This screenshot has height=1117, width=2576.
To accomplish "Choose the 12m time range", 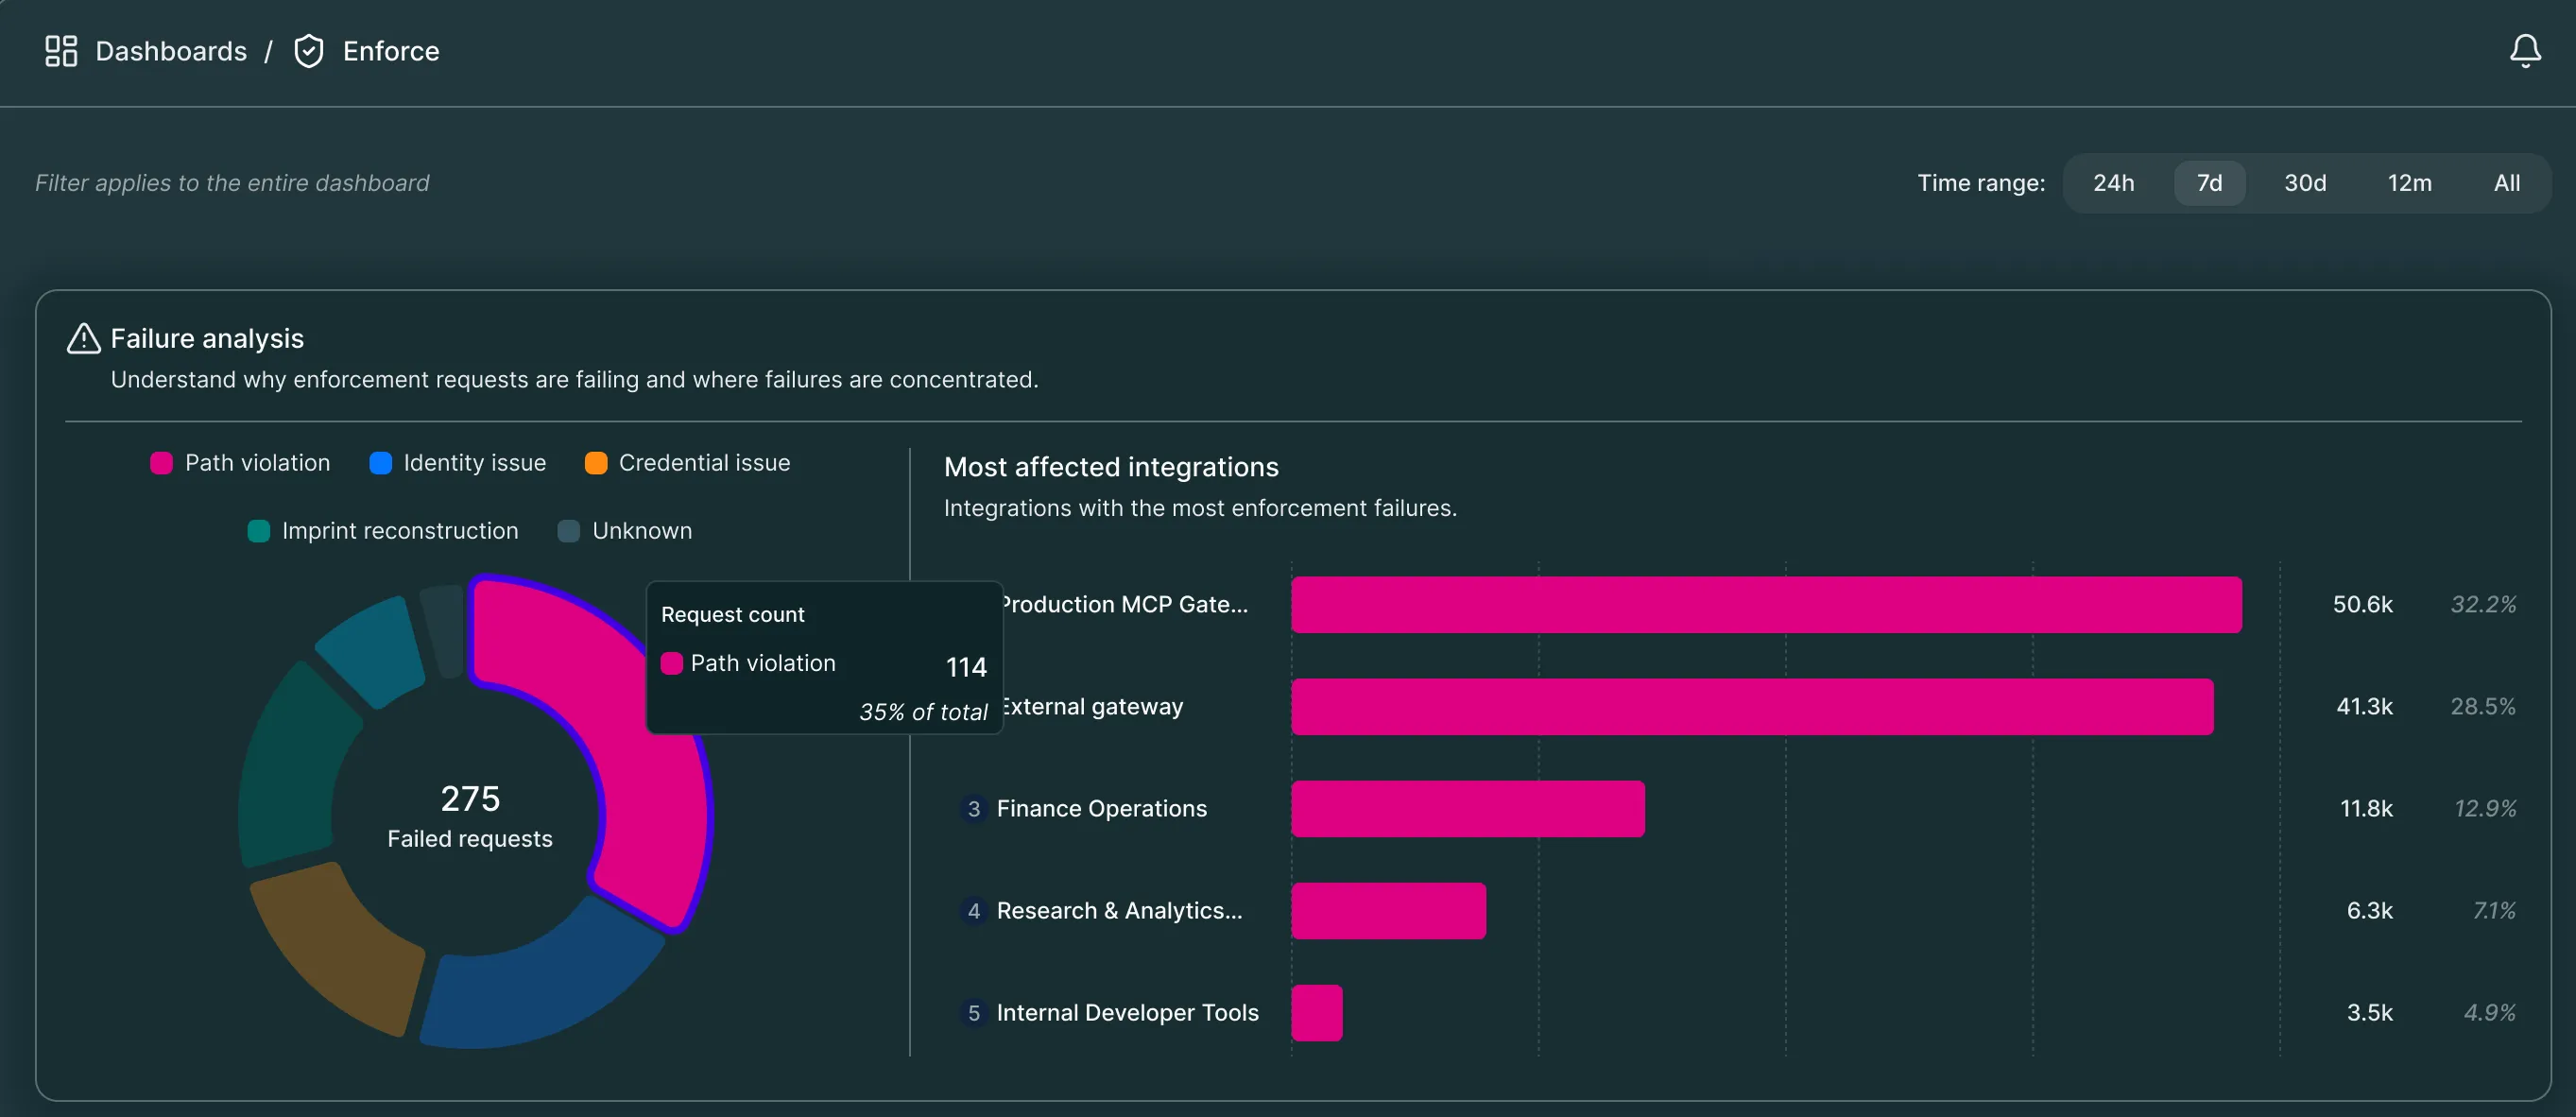I will 2409,183.
